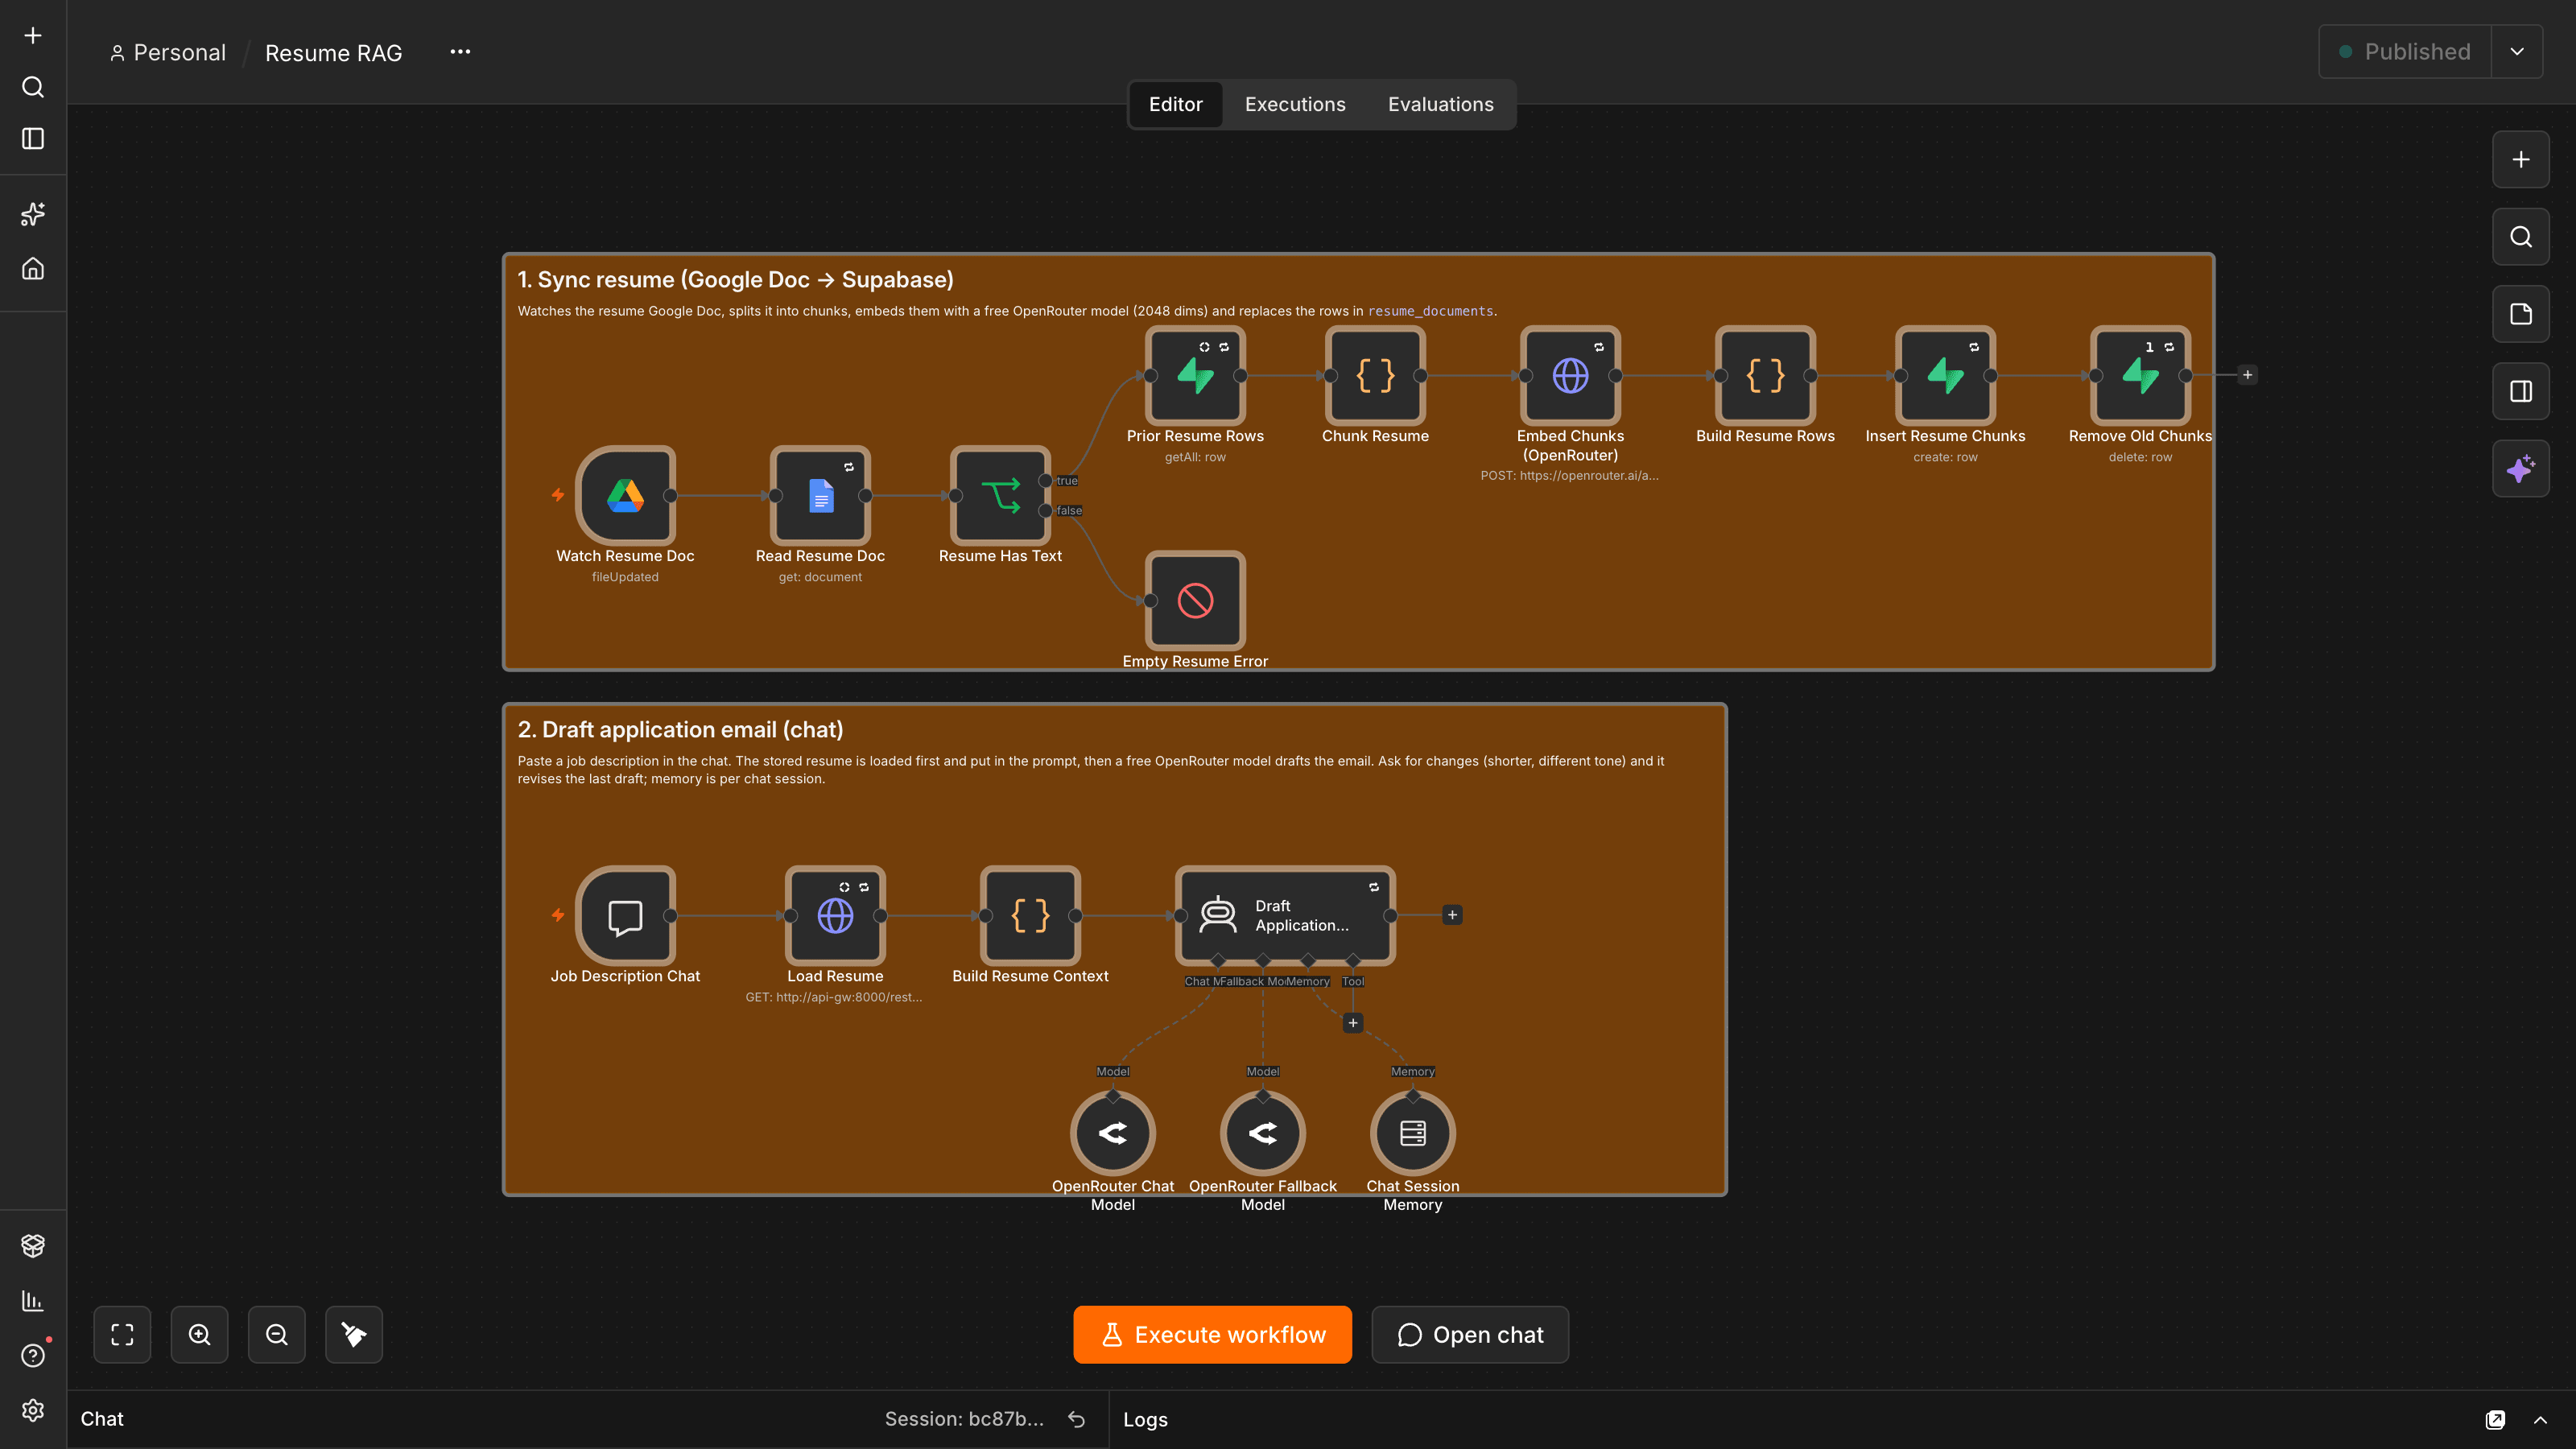Select the Editor tab
The width and height of the screenshot is (2576, 1449).
coord(1176,105)
